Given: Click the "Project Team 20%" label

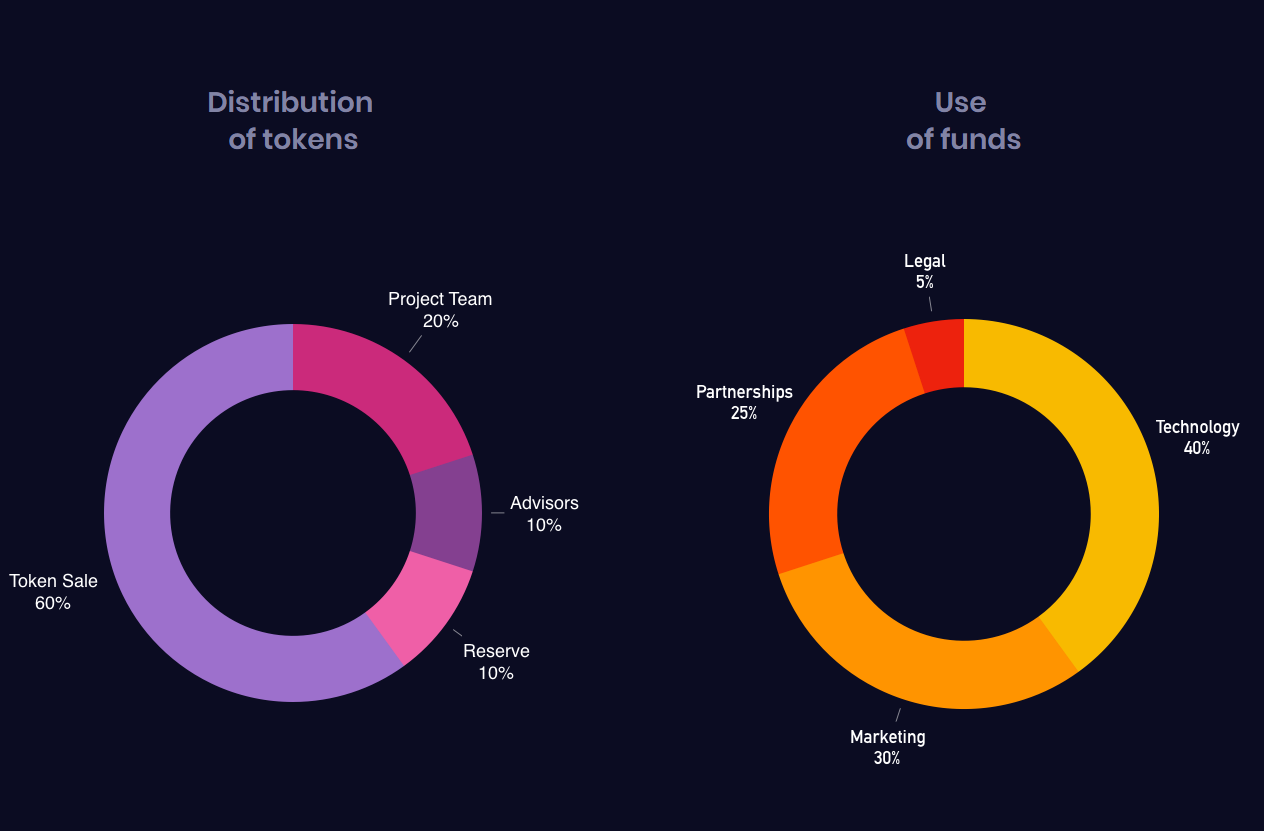Looking at the screenshot, I should (440, 310).
